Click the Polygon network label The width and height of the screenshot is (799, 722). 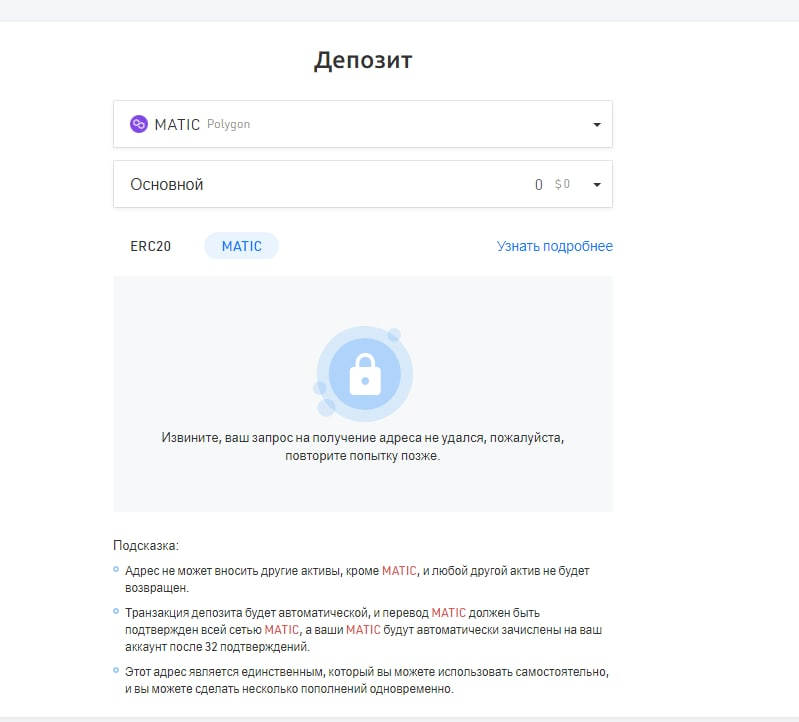[228, 125]
